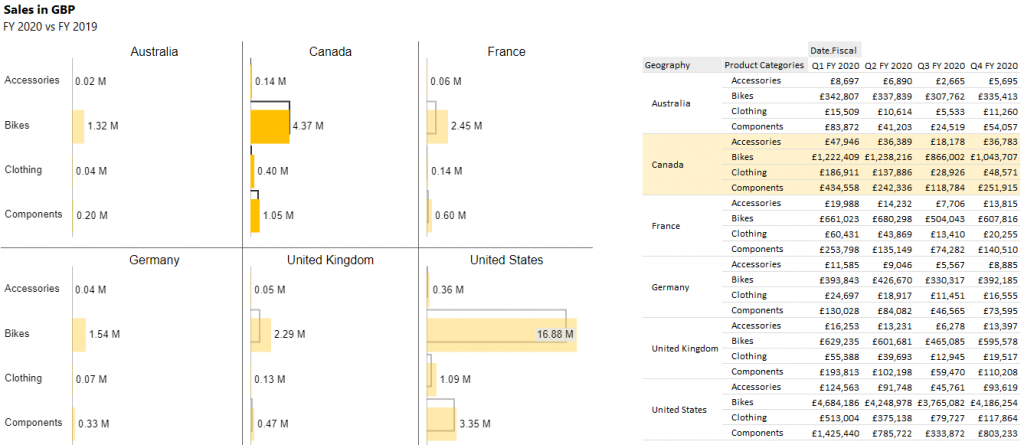Click the Germany Bikes 1.54 M bar

click(78, 334)
